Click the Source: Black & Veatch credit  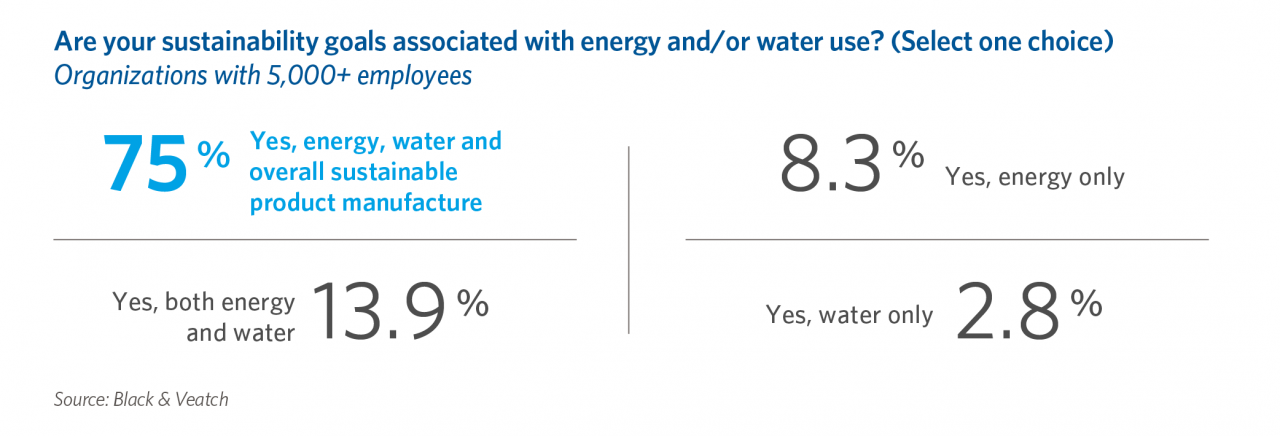pos(141,399)
